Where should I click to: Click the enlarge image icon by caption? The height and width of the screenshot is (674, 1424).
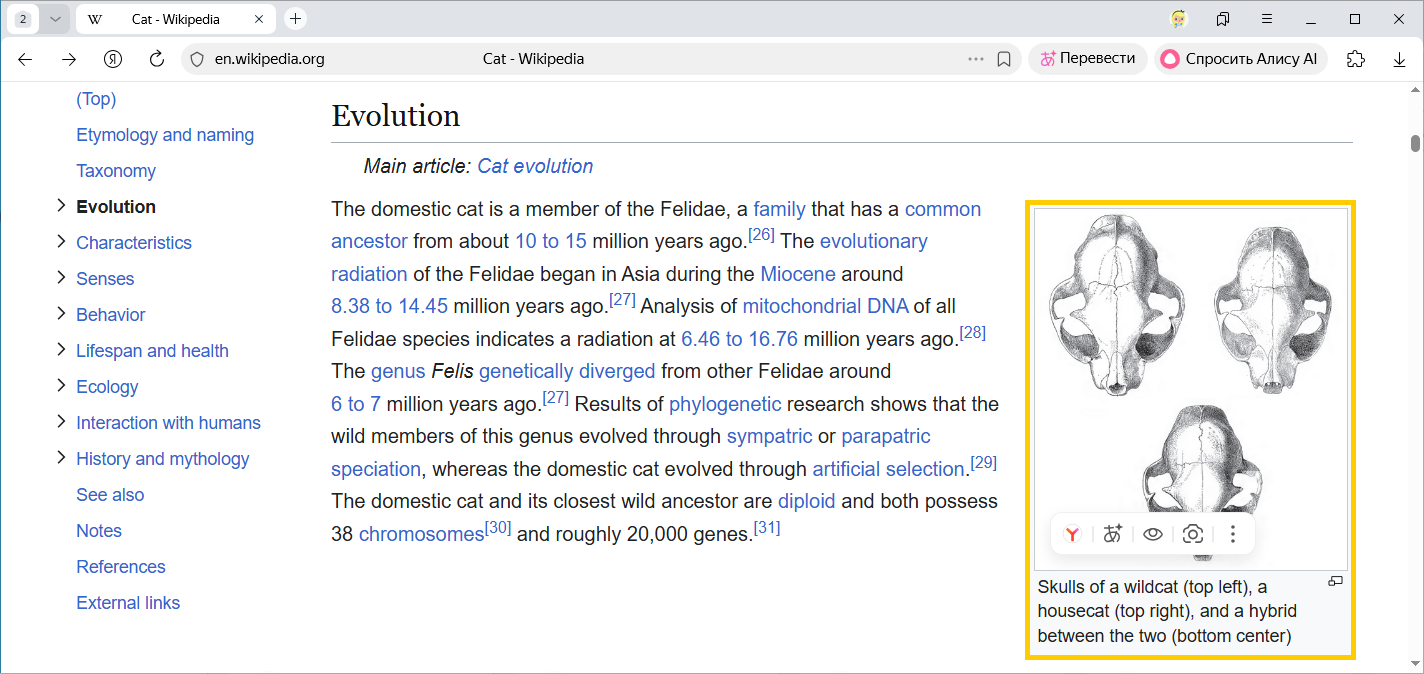coord(1335,582)
